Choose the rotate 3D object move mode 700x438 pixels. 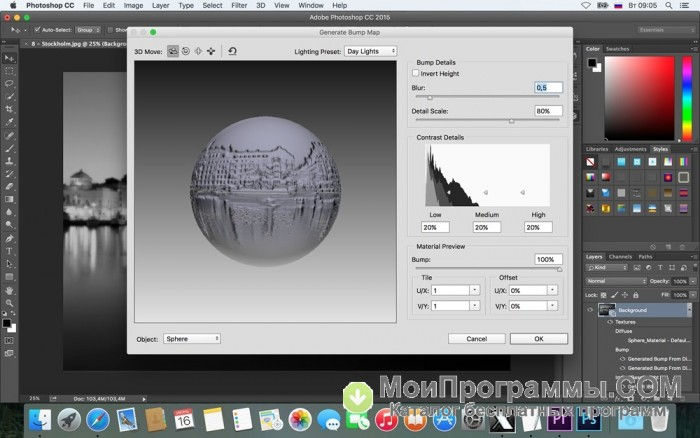pos(173,51)
